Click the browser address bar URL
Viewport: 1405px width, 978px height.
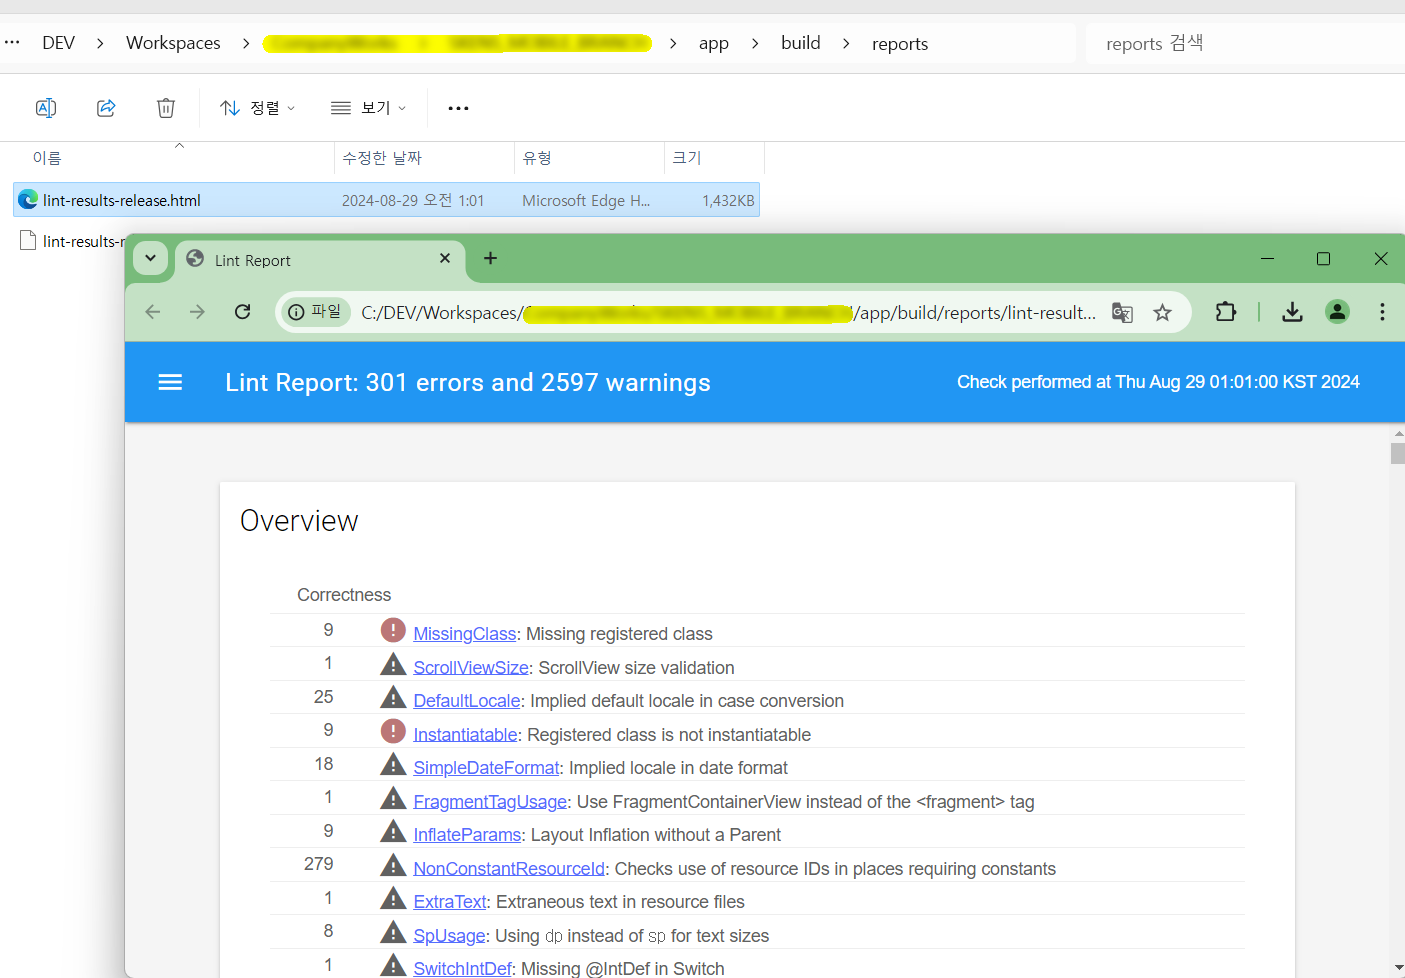coord(728,313)
